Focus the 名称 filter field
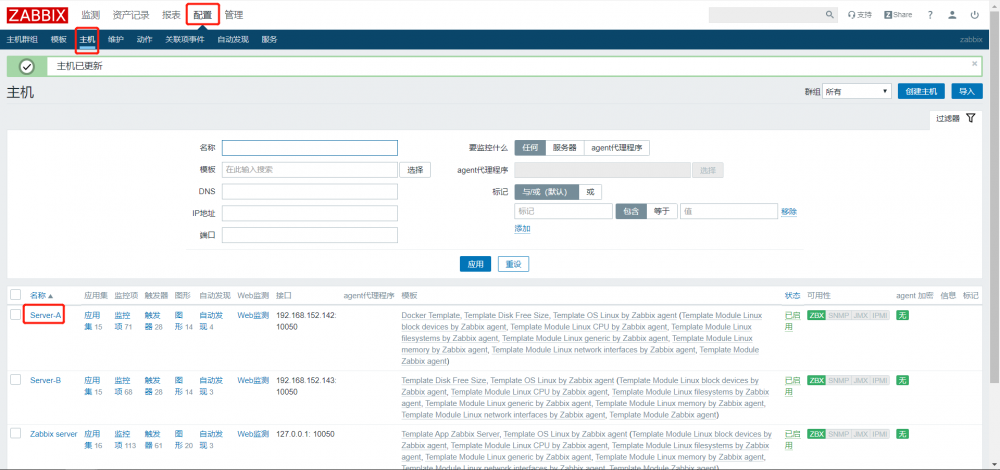The width and height of the screenshot is (1000, 470). click(310, 148)
